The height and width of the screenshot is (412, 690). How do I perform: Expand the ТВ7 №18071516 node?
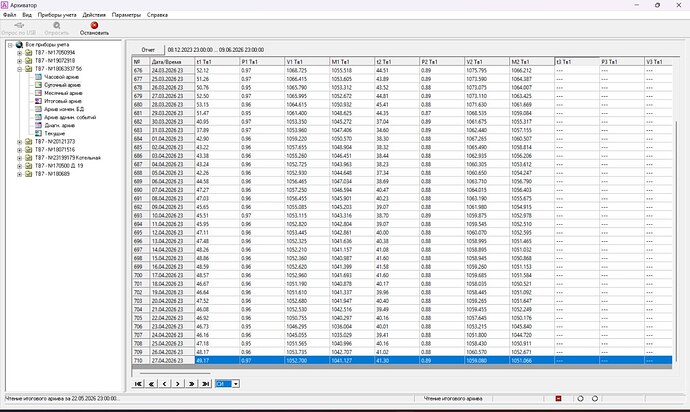[19, 150]
